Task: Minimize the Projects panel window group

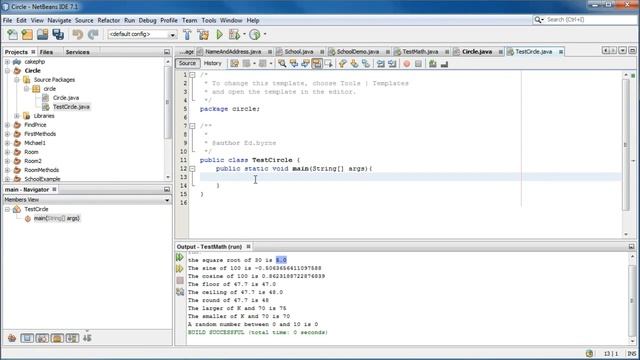Action: [x=167, y=52]
